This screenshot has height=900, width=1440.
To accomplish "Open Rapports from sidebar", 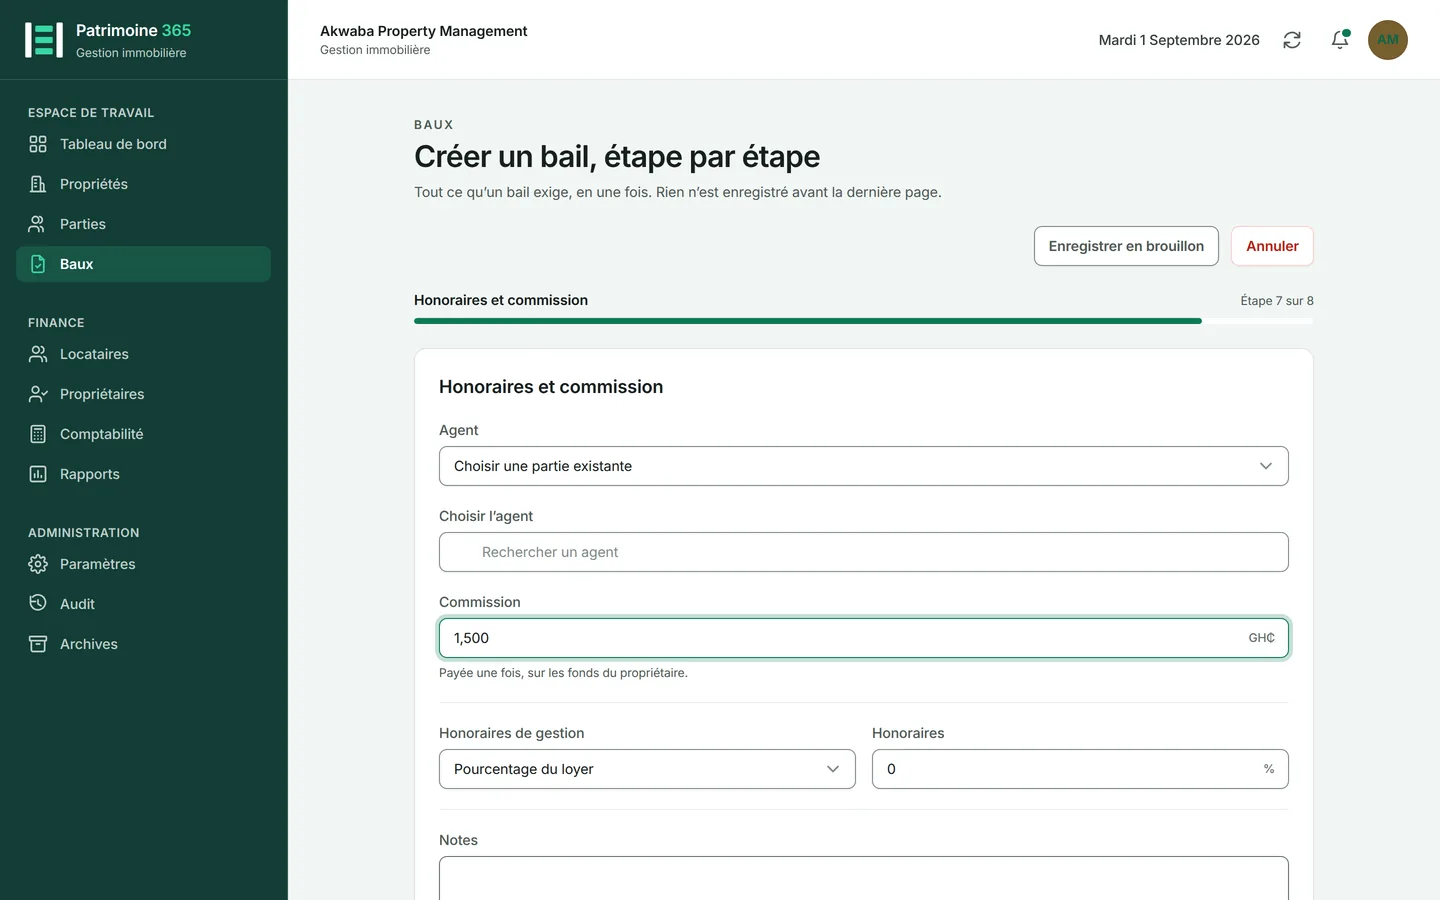I will (144, 474).
